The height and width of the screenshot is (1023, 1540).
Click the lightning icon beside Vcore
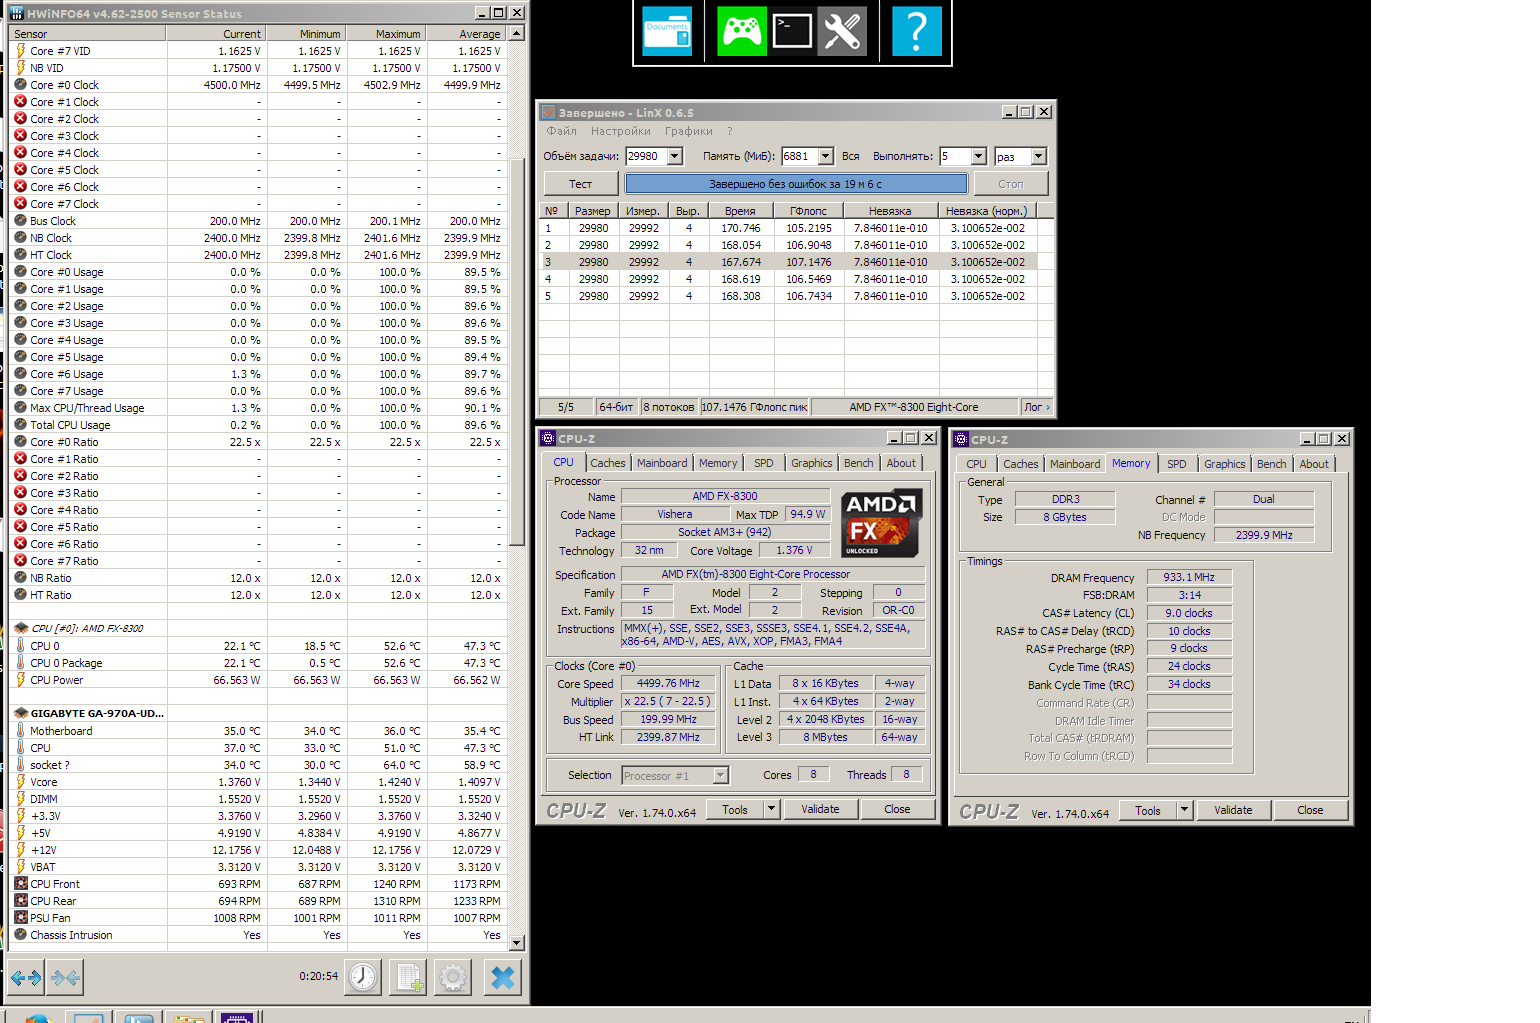[20, 782]
